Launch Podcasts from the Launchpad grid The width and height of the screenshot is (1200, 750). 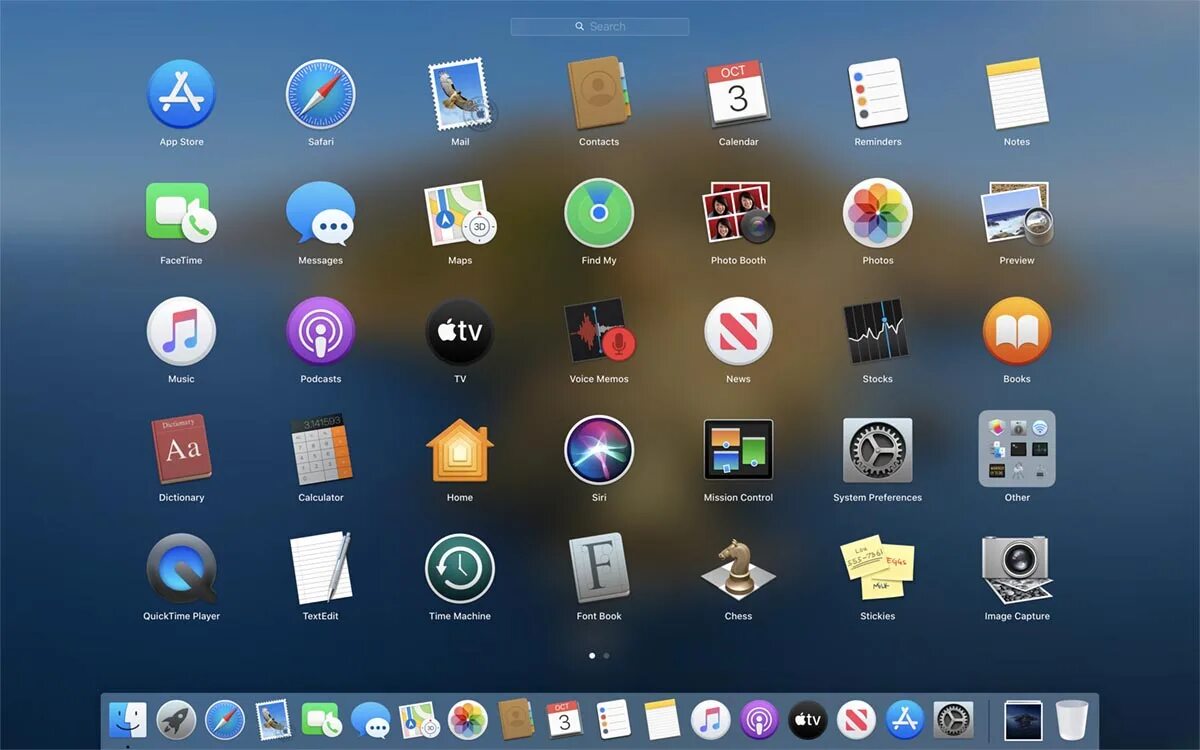coord(321,332)
